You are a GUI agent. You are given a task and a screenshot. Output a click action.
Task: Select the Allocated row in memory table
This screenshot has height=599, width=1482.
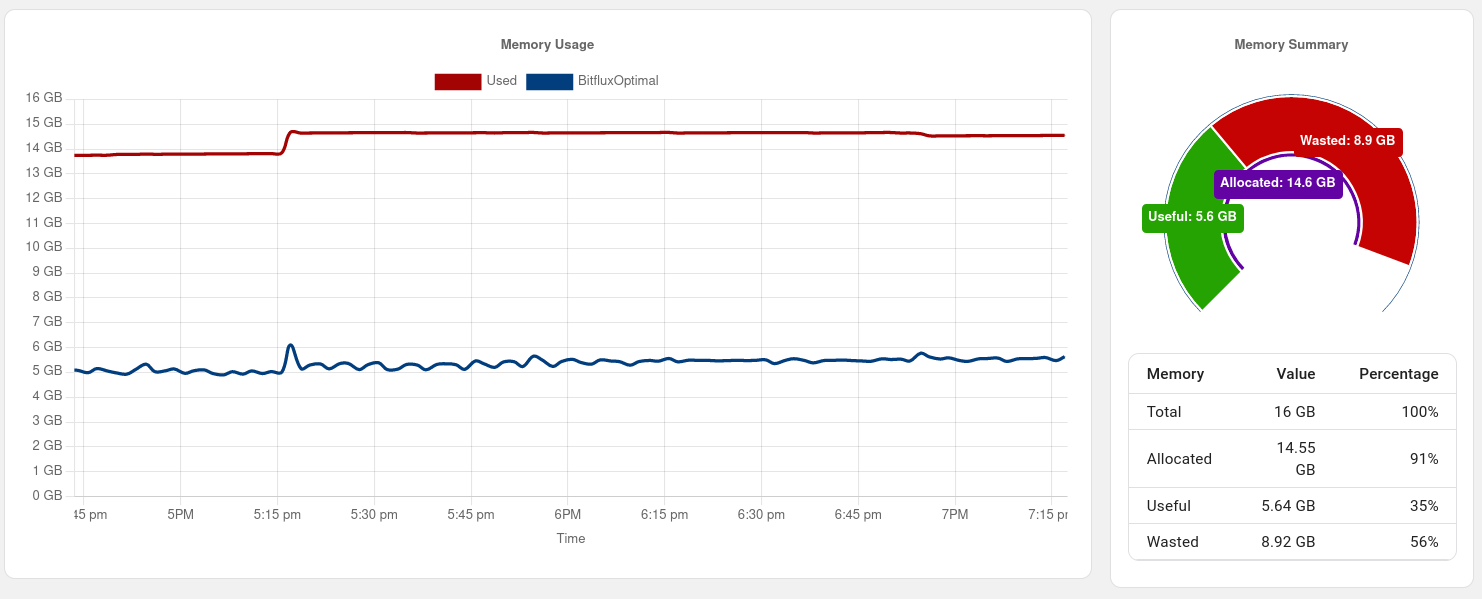(1292, 459)
